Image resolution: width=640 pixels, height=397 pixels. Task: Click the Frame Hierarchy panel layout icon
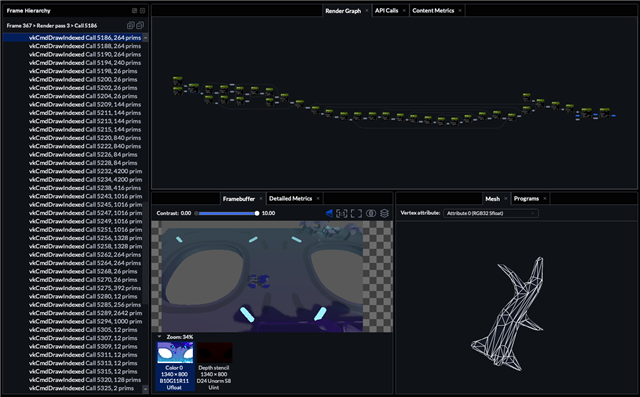coord(134,11)
